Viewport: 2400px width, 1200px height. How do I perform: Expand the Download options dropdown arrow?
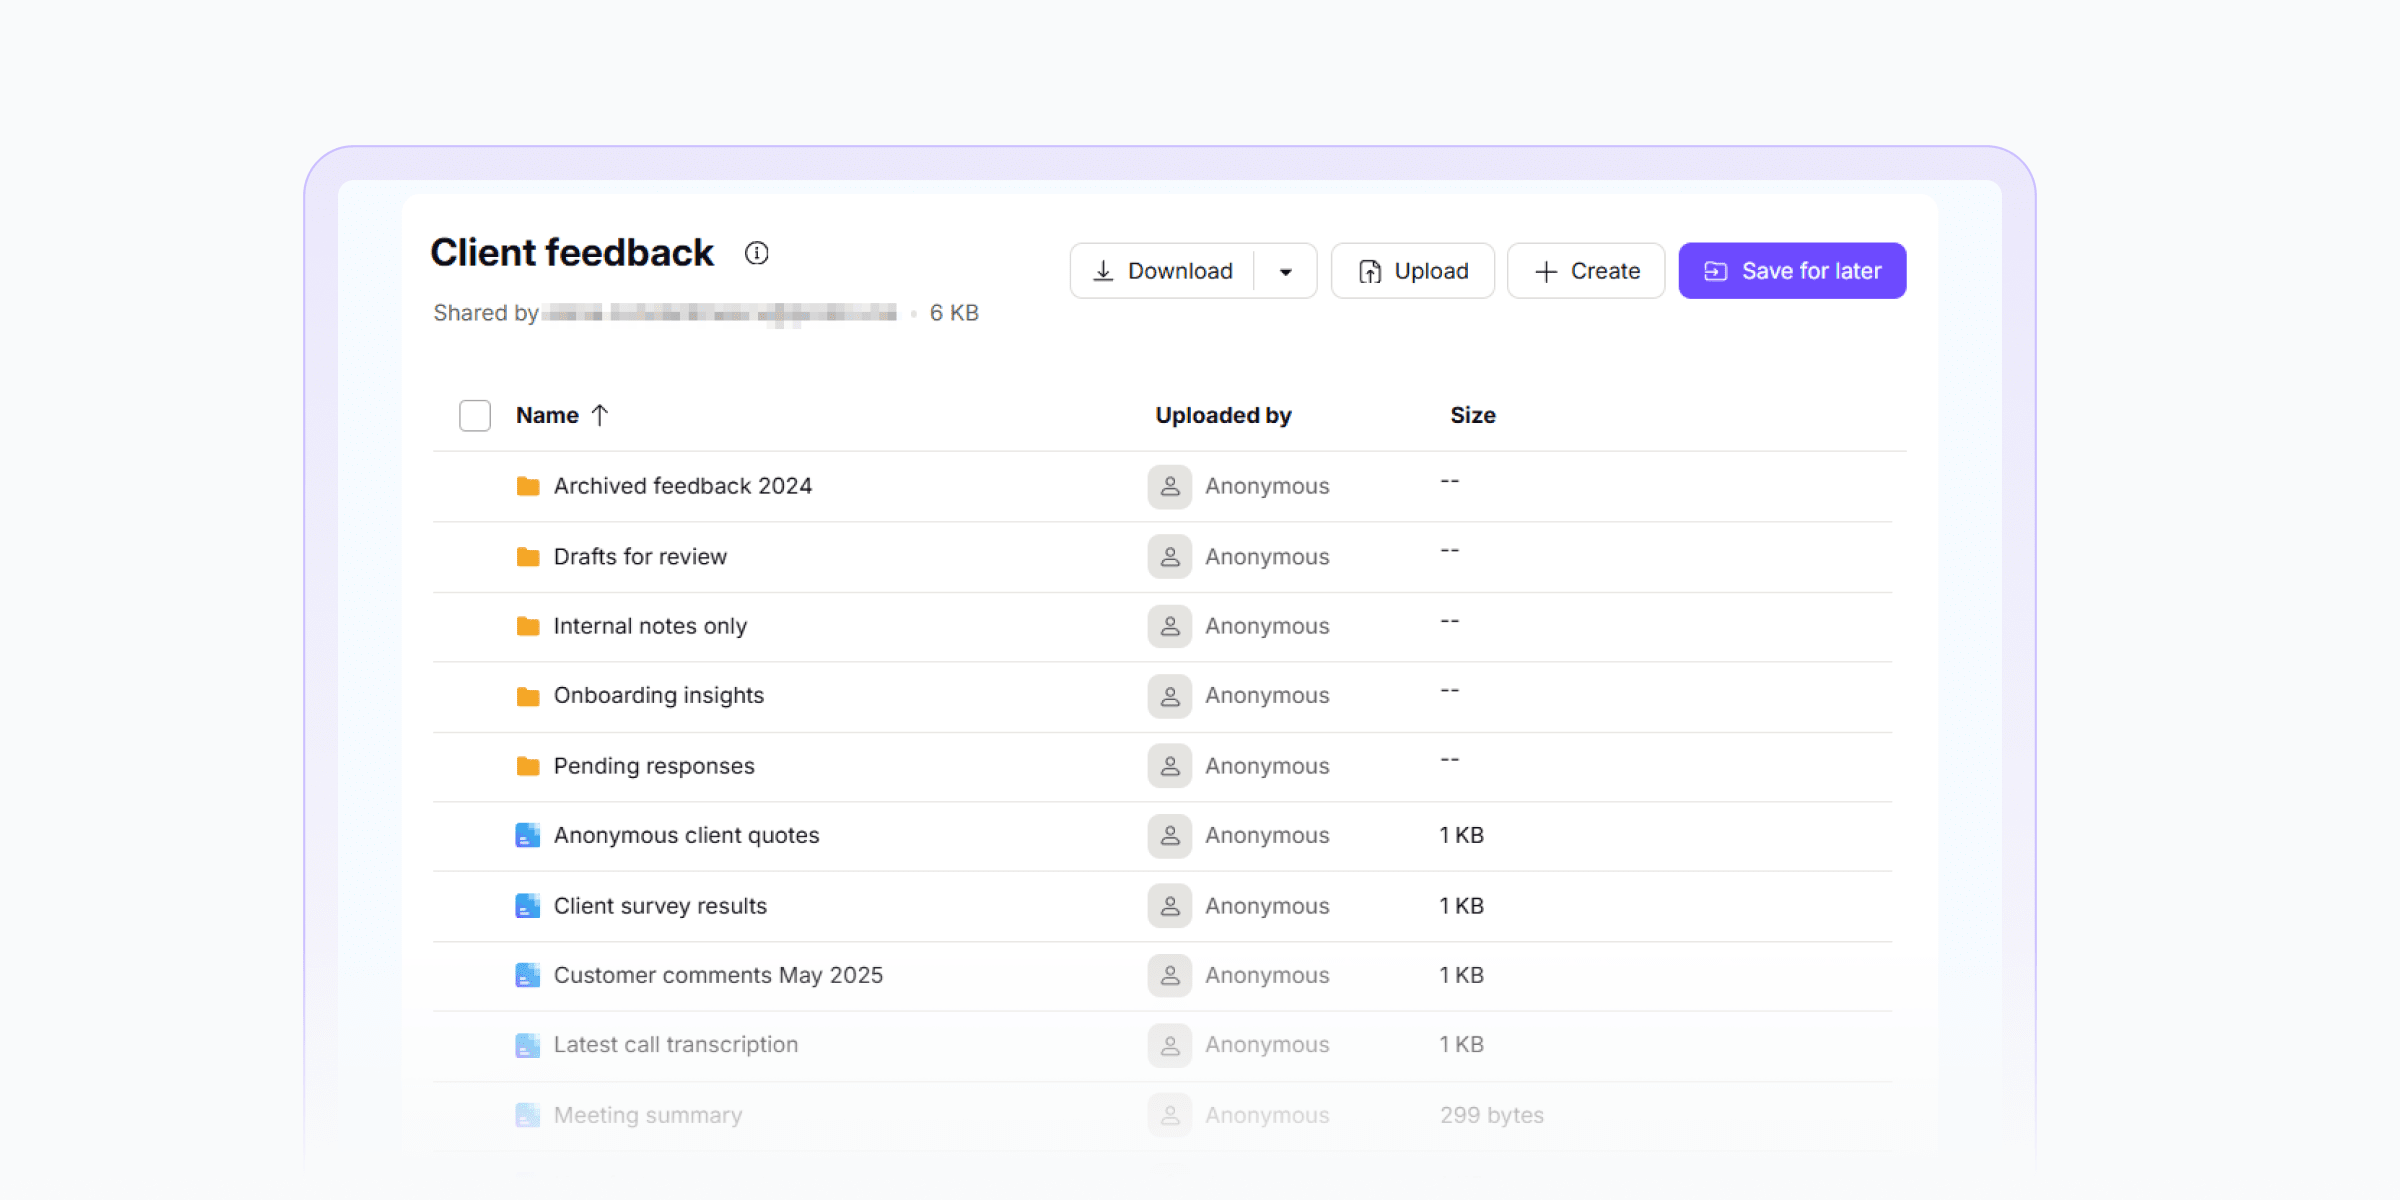point(1286,271)
